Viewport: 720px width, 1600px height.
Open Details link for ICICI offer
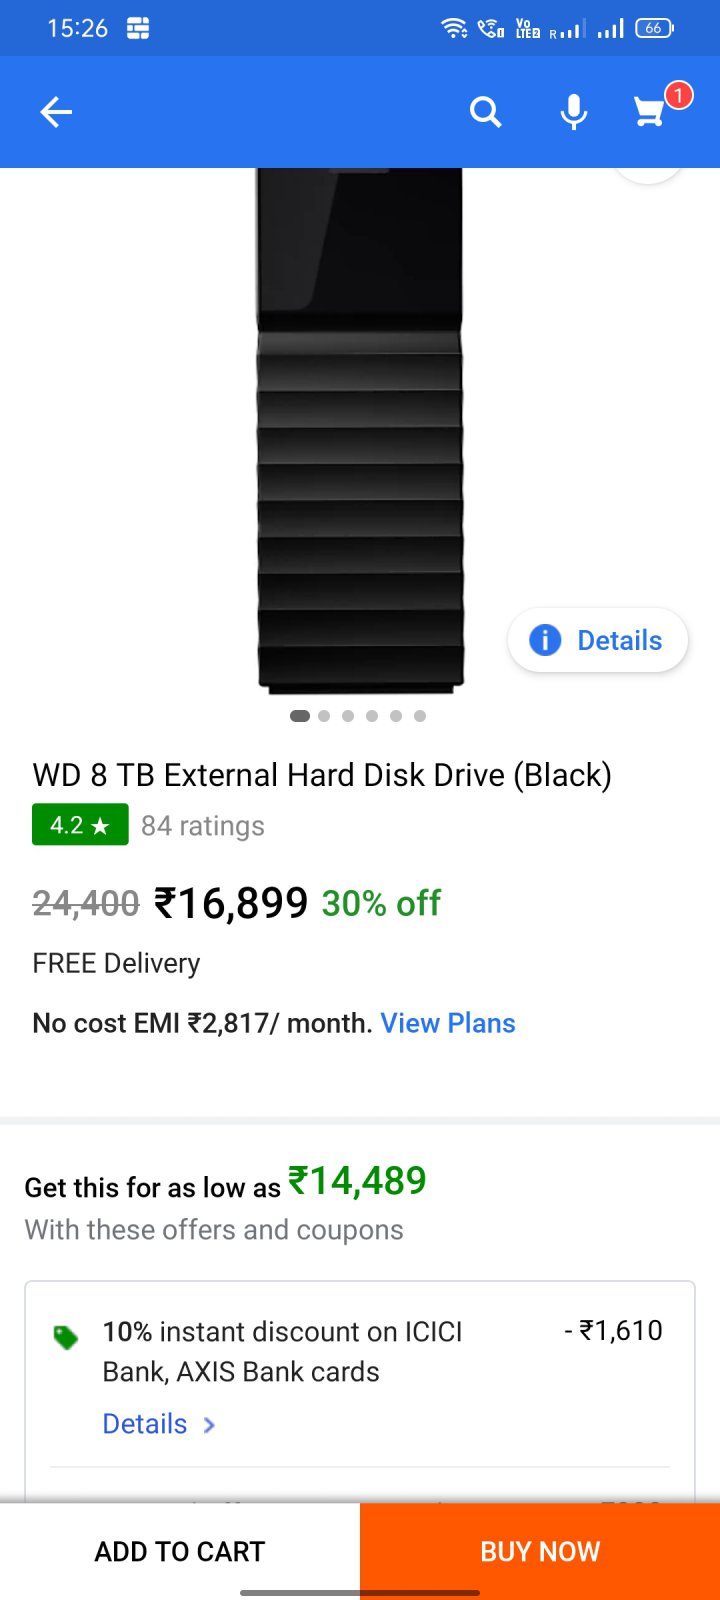(x=145, y=1424)
